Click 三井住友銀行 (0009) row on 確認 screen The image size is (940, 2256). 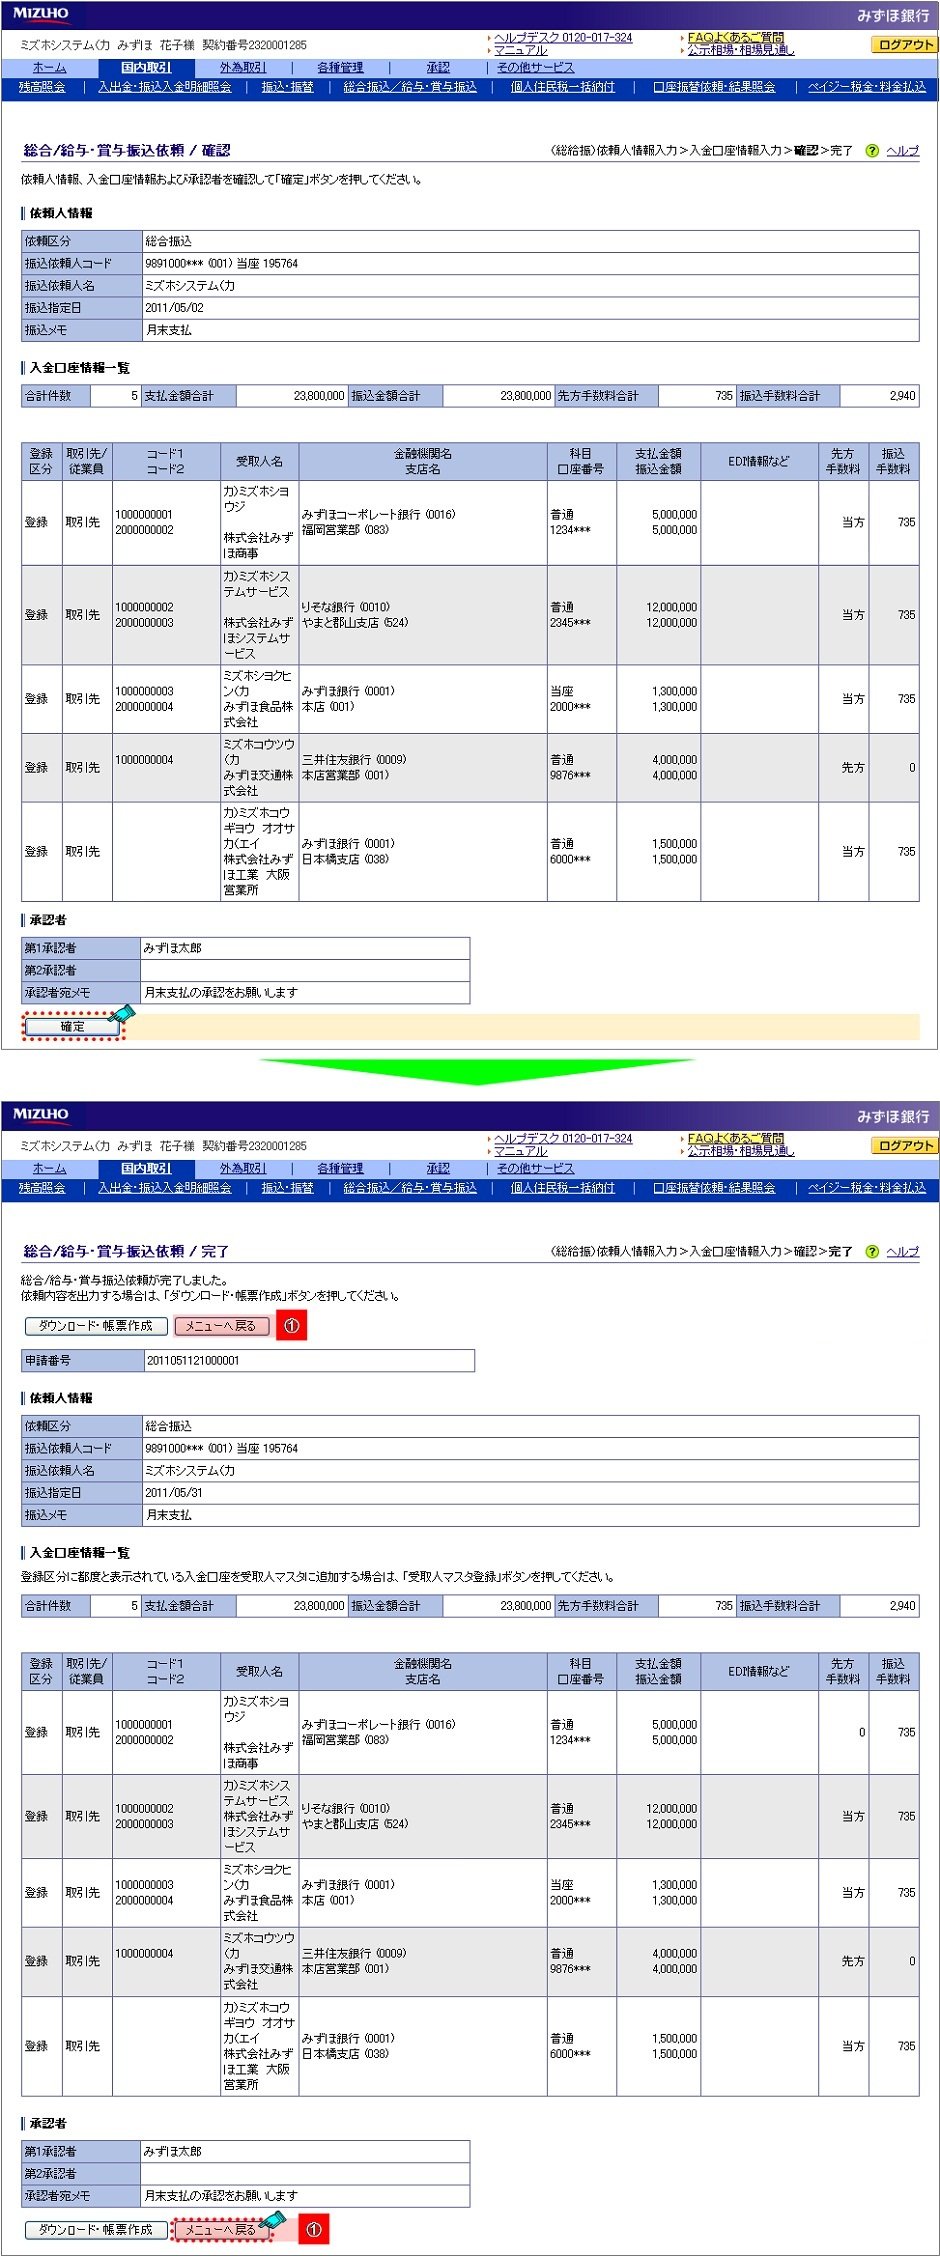[x=470, y=768]
